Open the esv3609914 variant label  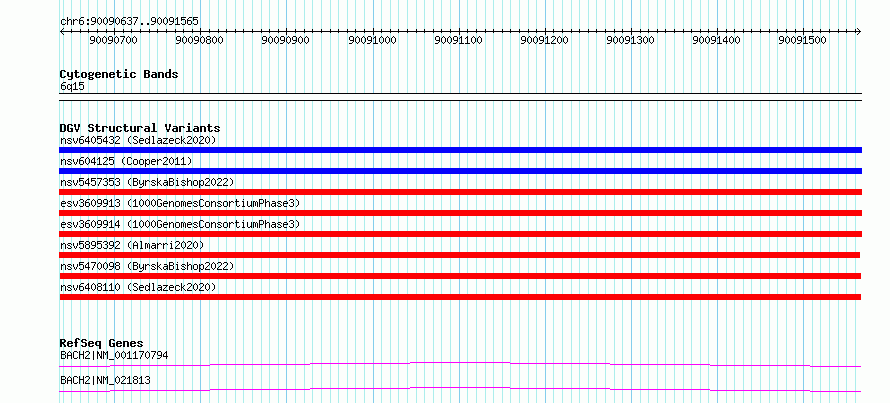click(x=180, y=224)
